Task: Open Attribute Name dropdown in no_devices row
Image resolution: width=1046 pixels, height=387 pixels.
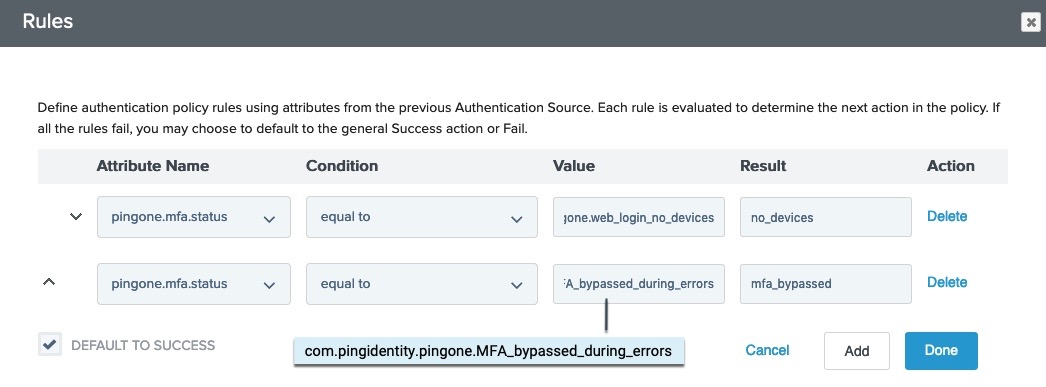Action: coord(193,217)
